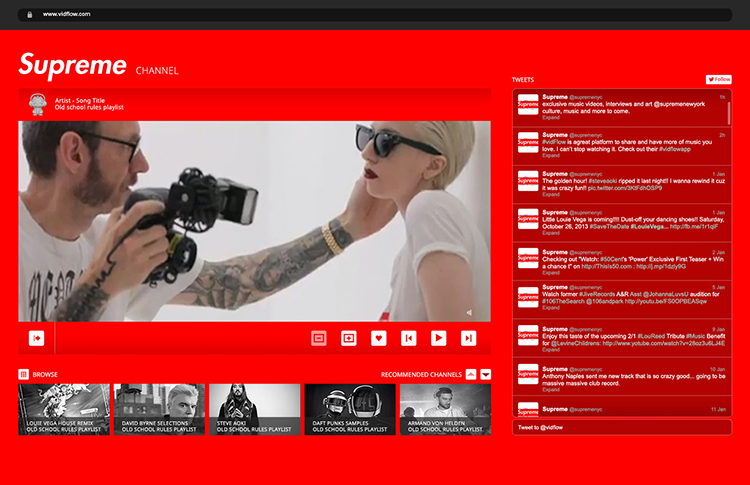Open the http://fb.me/1r1qiF link

694,226
